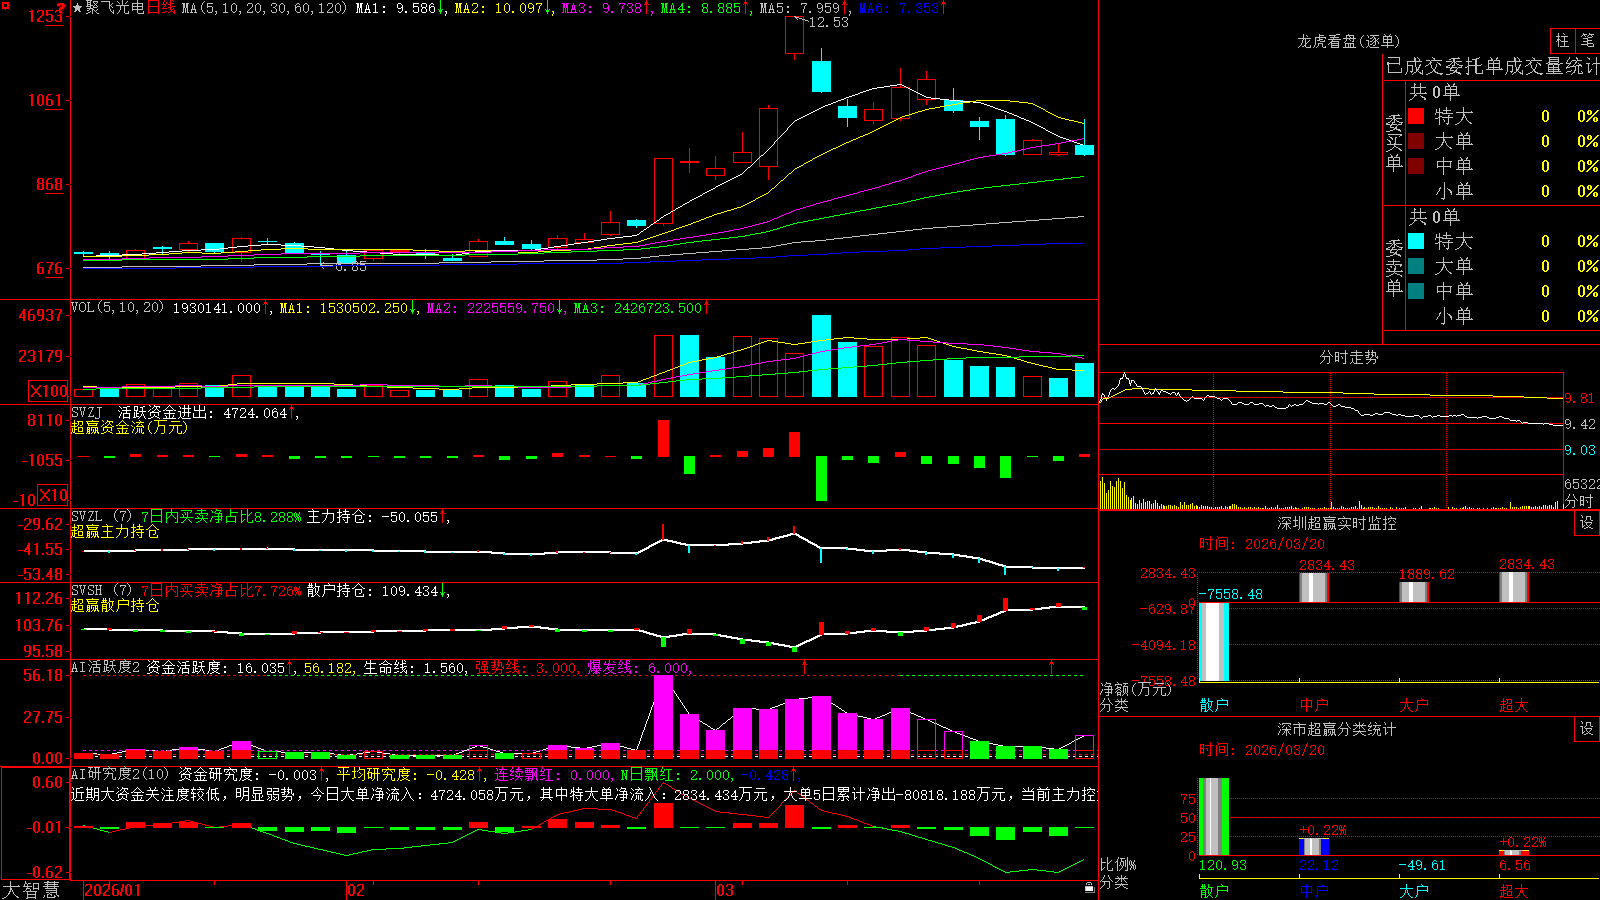This screenshot has height=900, width=1600.
Task: Click the 6.85 low price marker
Action: (x=350, y=266)
